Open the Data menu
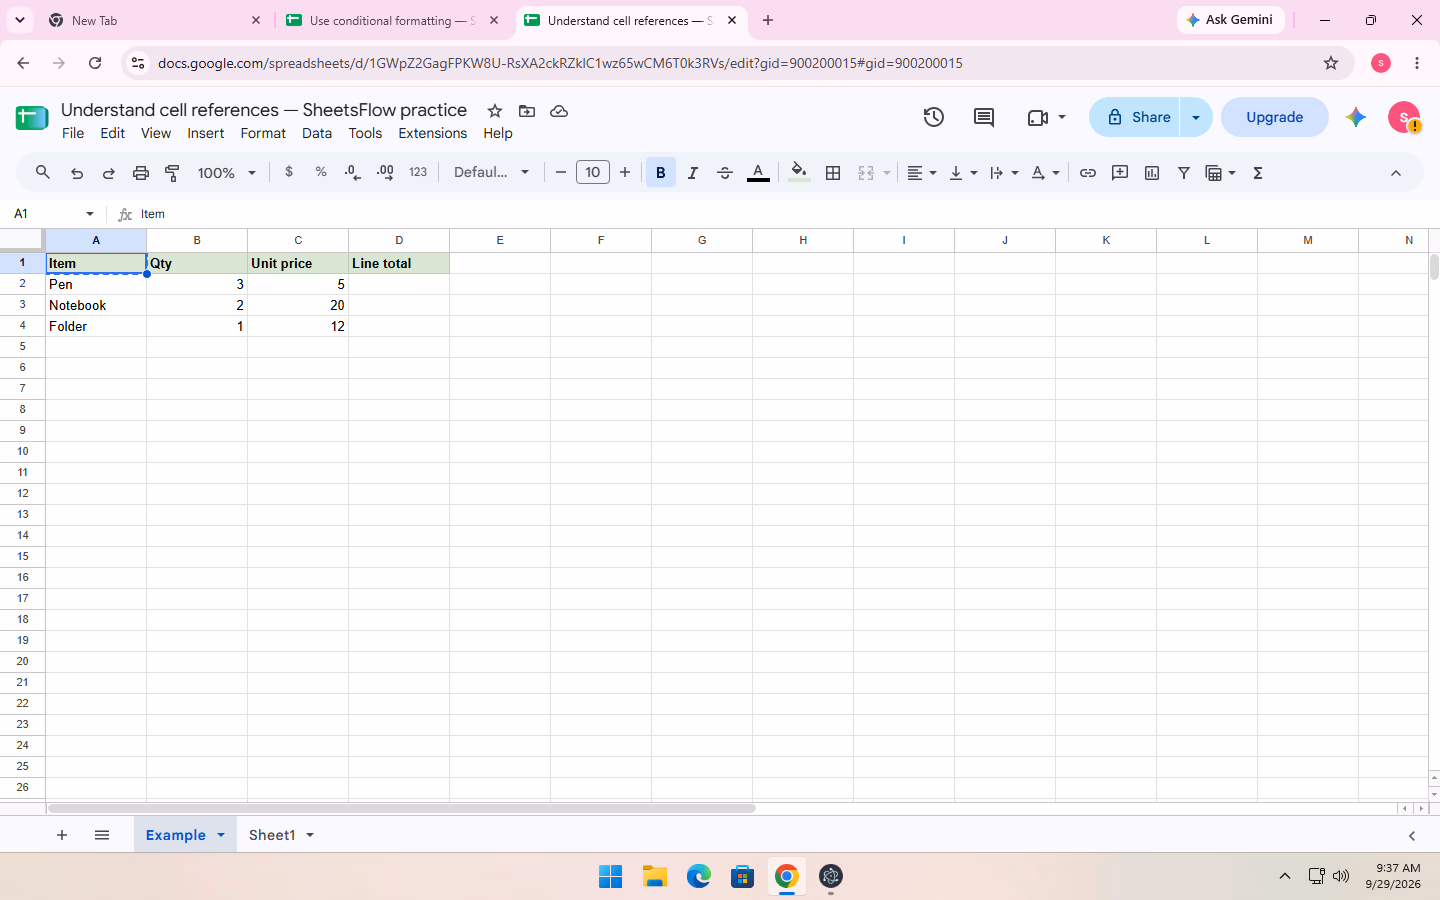 (x=317, y=133)
